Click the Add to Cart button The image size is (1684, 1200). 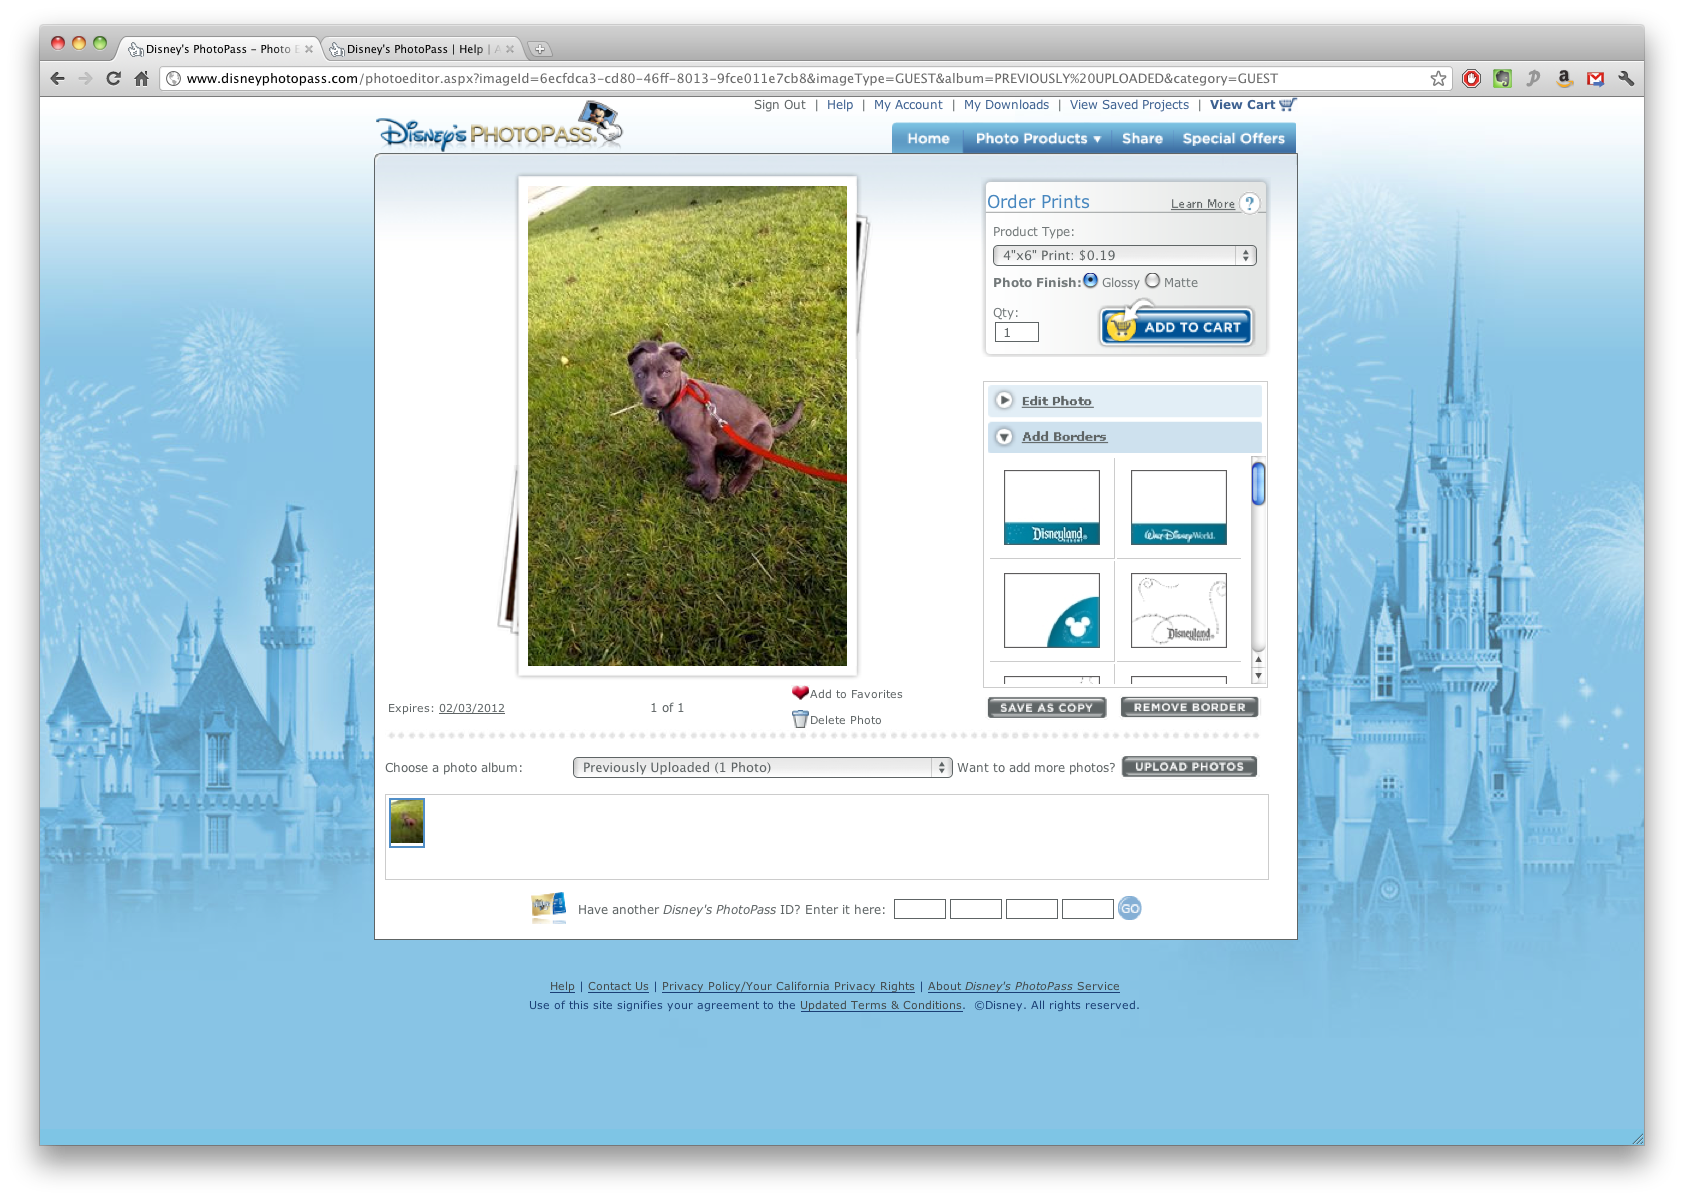pyautogui.click(x=1177, y=327)
